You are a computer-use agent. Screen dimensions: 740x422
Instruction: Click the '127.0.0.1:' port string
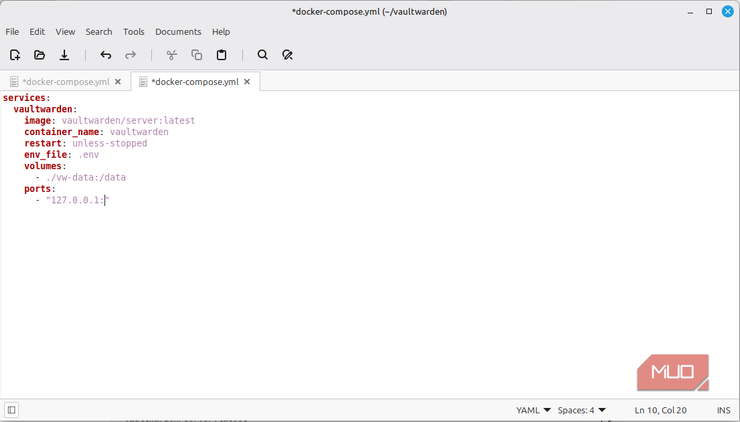[77, 200]
